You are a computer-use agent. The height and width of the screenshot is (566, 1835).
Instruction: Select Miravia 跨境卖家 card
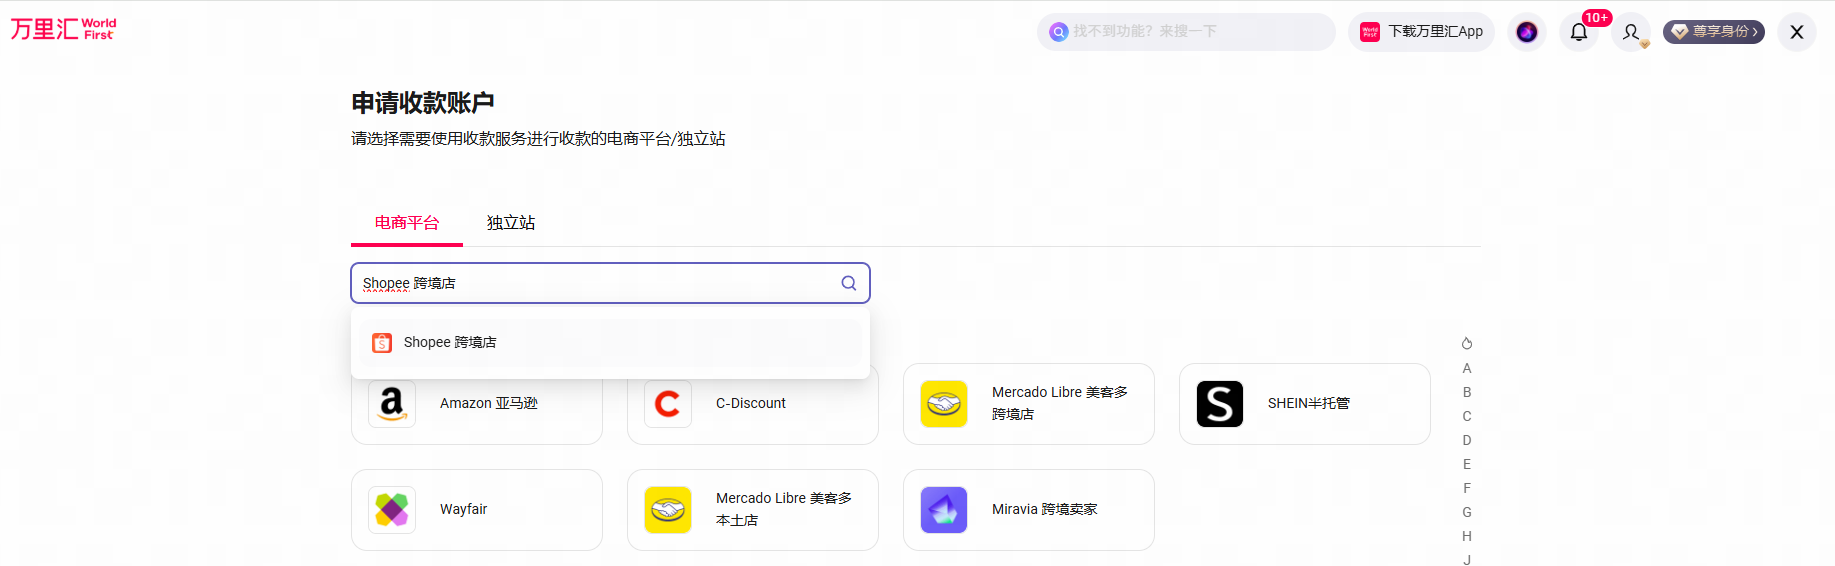pos(1029,510)
